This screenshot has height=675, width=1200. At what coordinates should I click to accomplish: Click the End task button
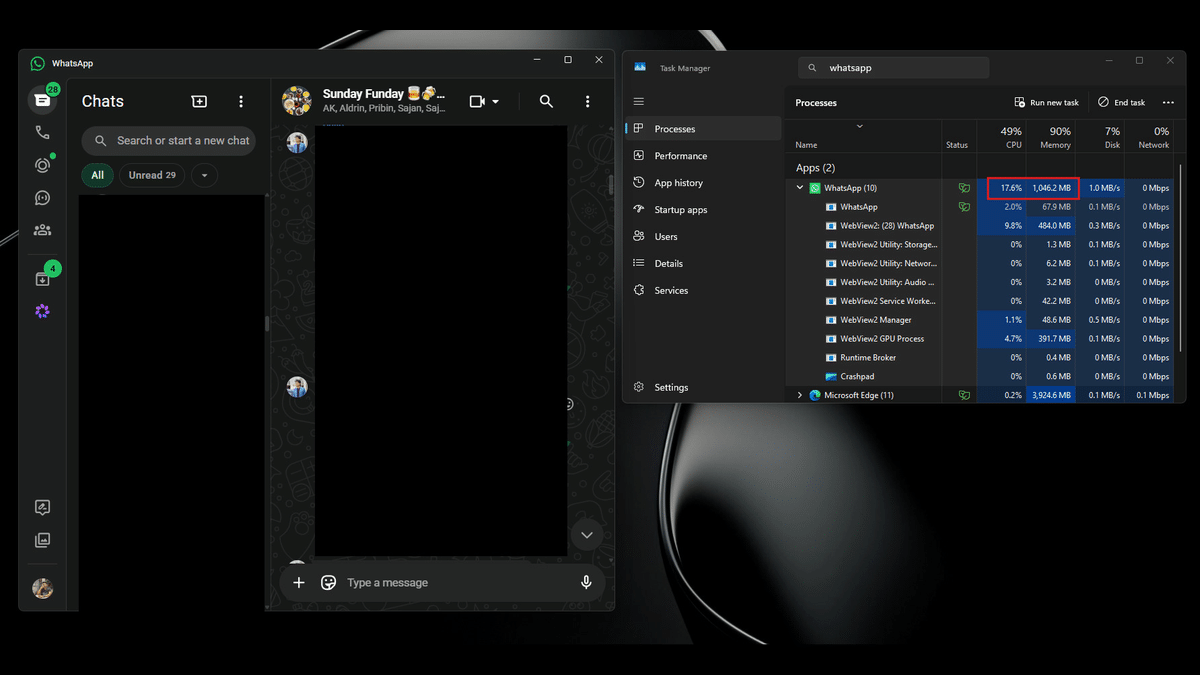1121,102
